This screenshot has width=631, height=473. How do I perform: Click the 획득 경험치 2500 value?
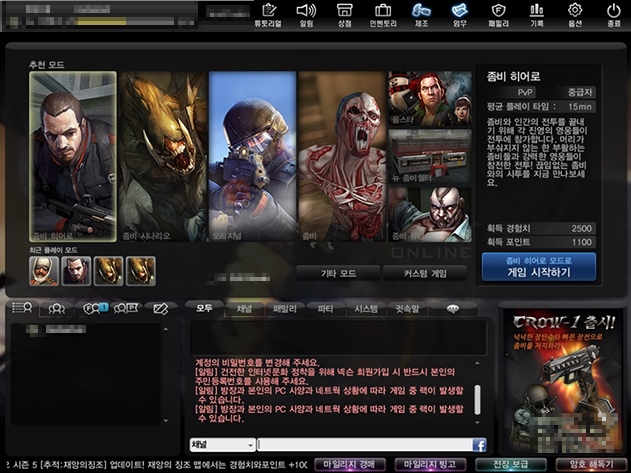[582, 229]
